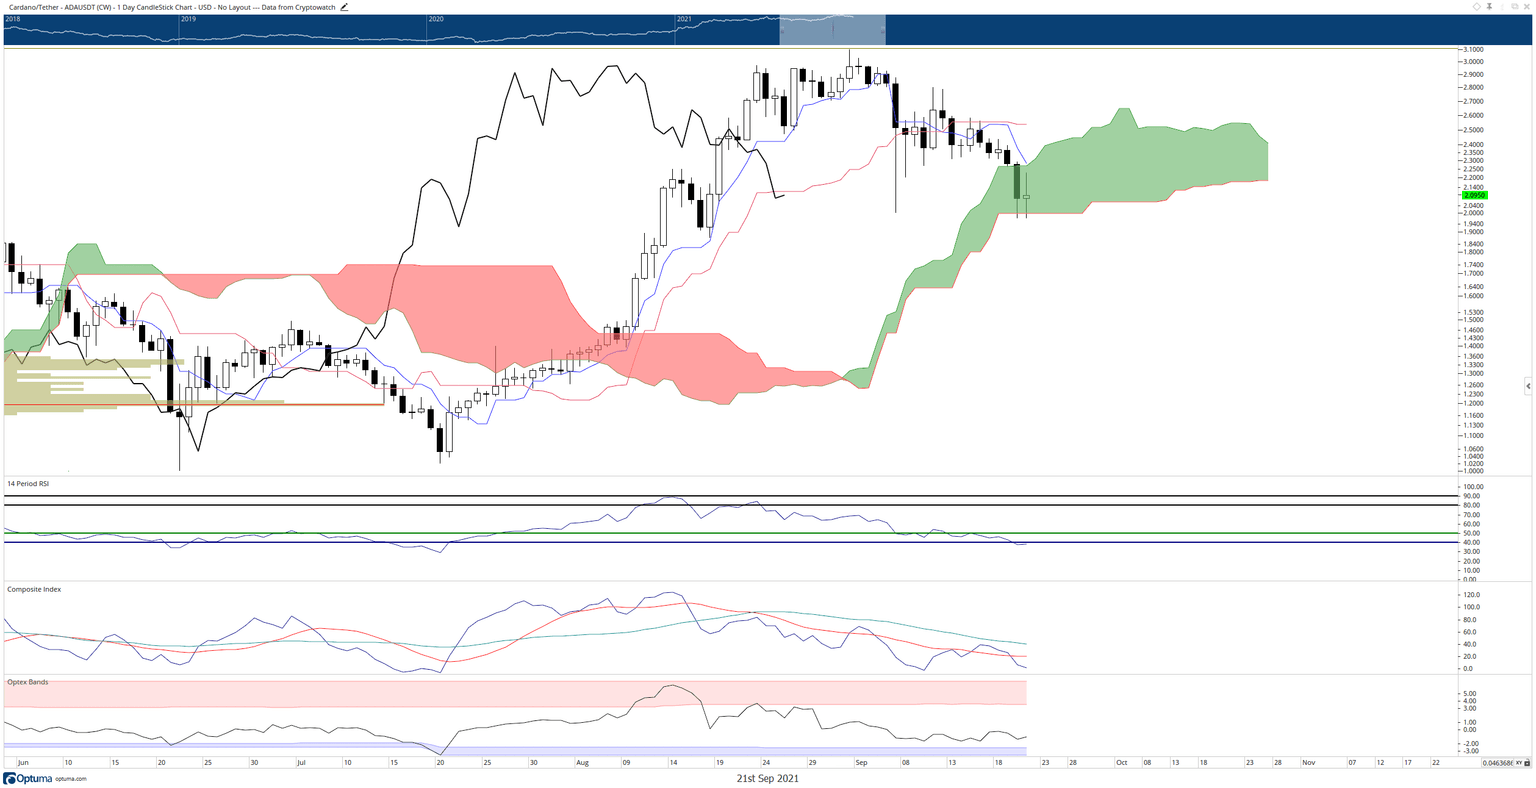Close the chart with the X icon
1536x788 pixels.
click(1527, 6)
